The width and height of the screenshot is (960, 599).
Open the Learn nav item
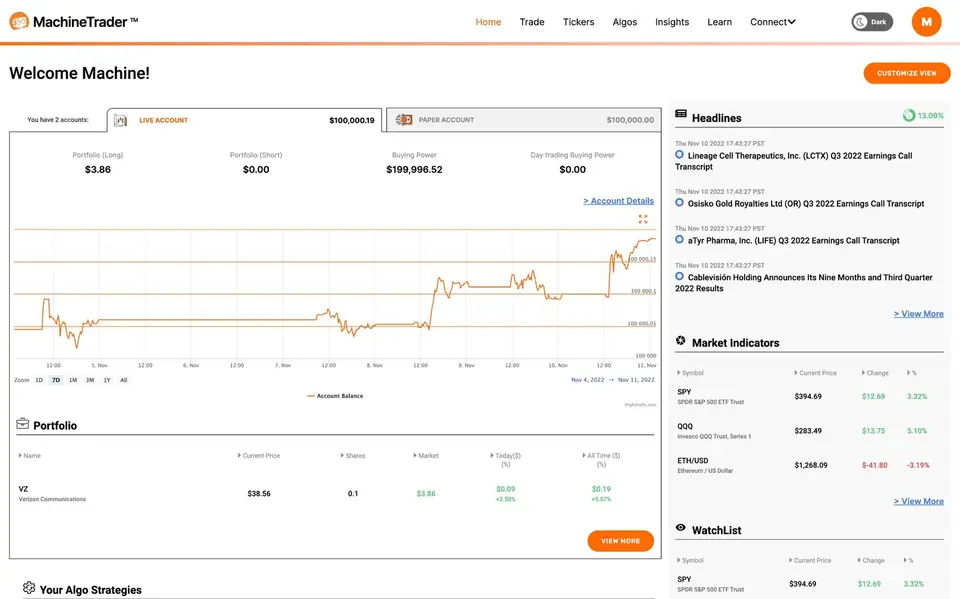719,22
